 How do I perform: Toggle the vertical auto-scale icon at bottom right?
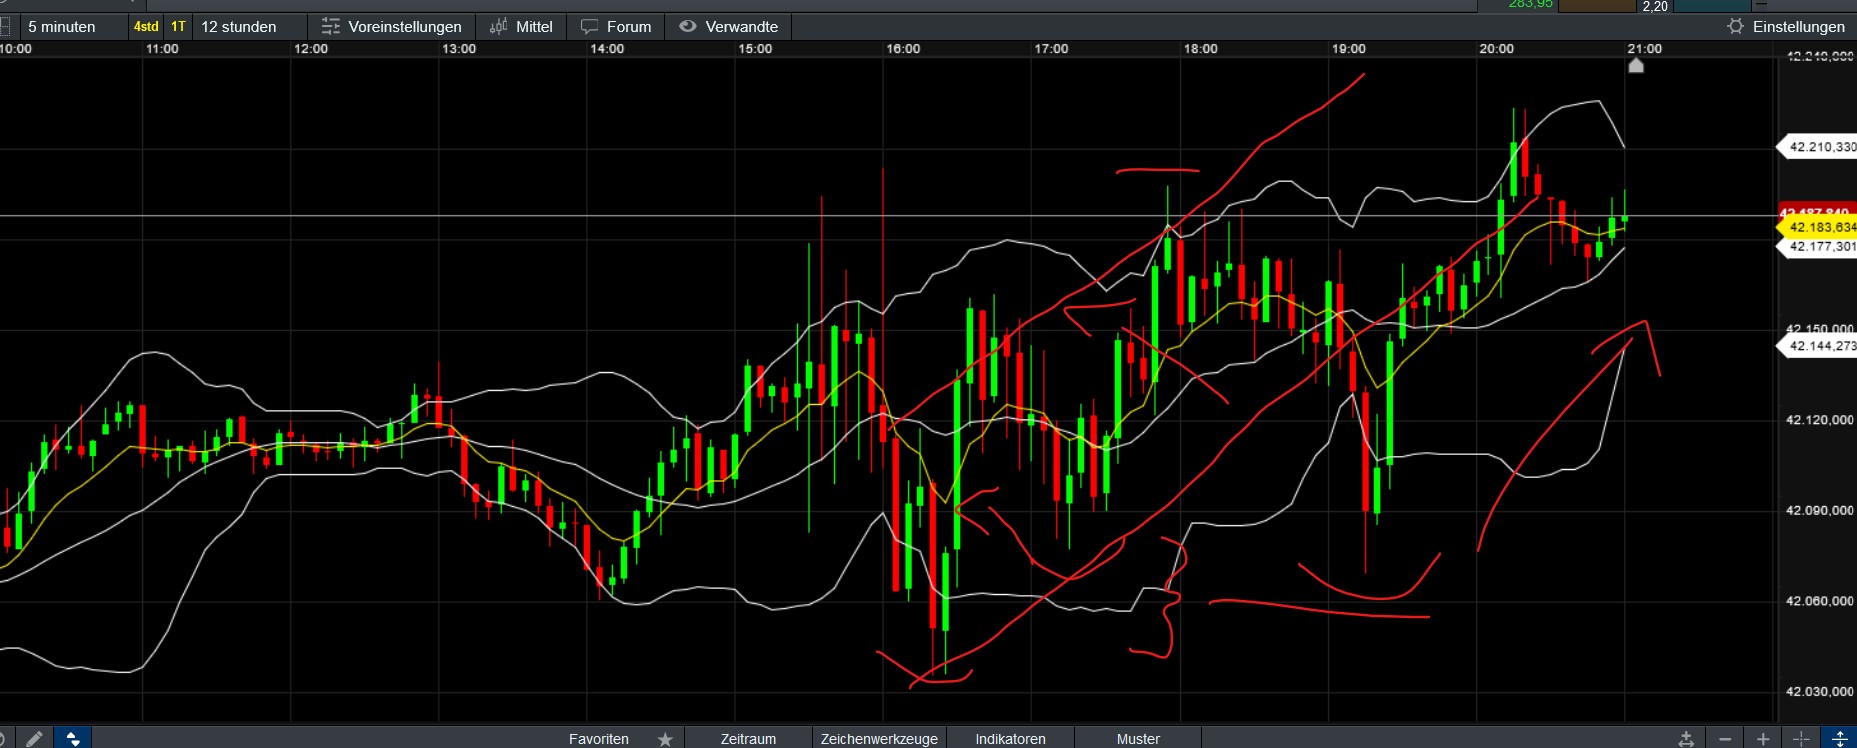click(1839, 739)
